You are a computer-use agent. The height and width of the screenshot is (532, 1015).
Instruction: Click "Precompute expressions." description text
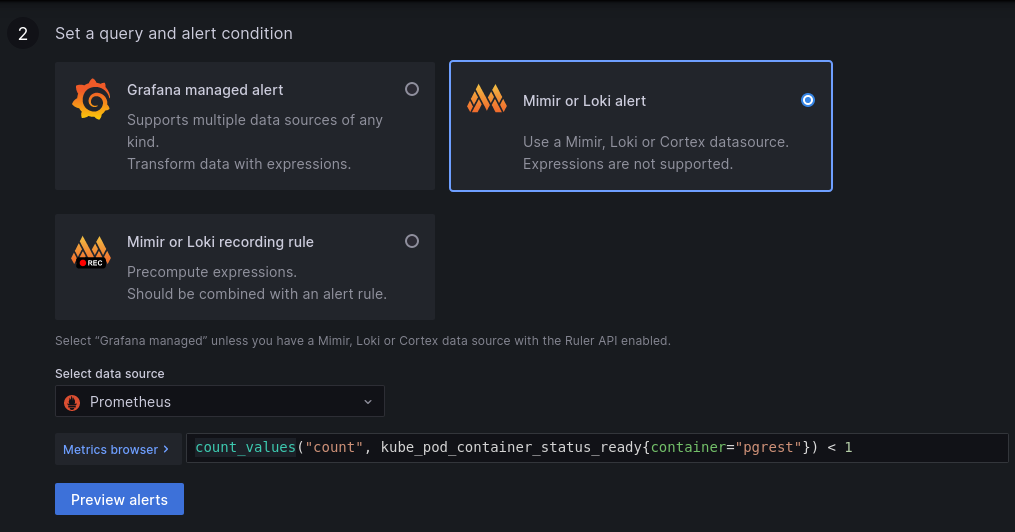(212, 272)
